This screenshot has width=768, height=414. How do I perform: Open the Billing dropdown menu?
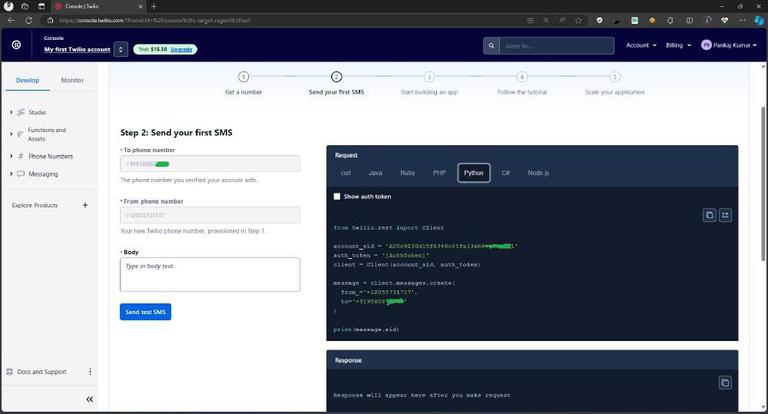tap(678, 45)
